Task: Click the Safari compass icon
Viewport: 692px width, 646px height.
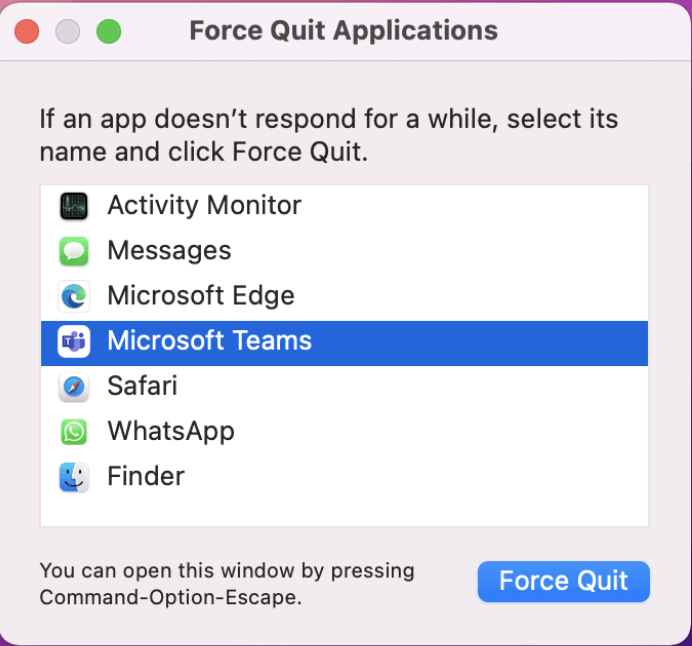Action: (x=74, y=387)
